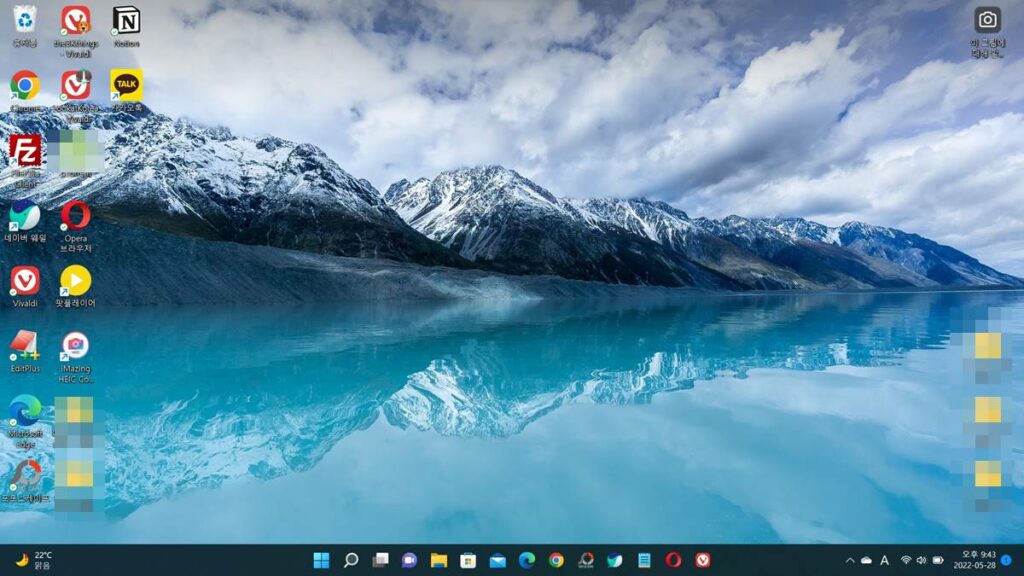Click the iMazing HEIC Converter icon
The image size is (1024, 576).
click(75, 346)
